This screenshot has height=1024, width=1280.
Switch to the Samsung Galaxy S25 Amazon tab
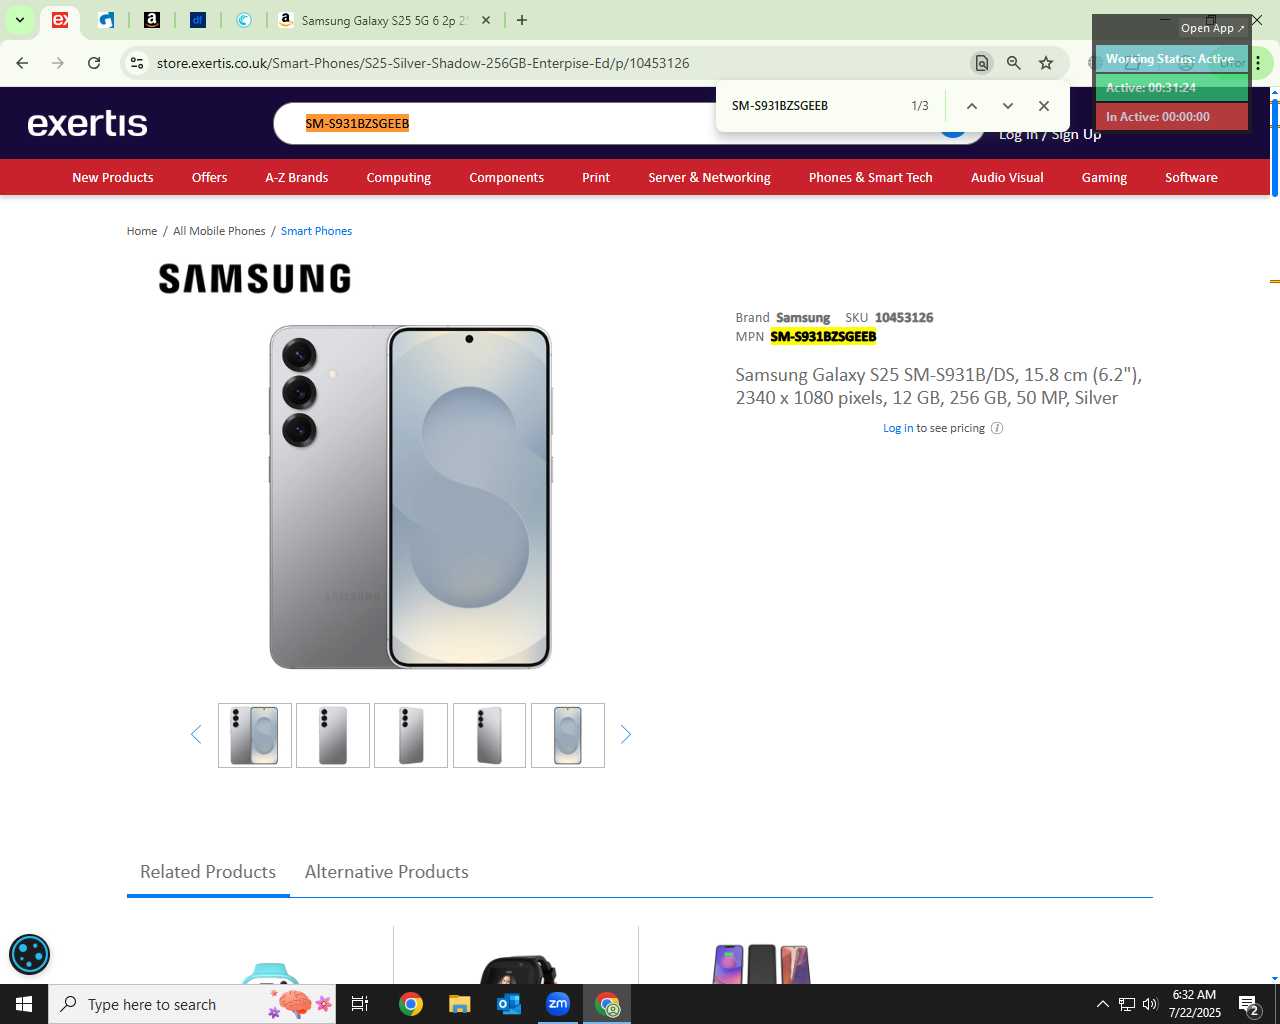pos(385,20)
